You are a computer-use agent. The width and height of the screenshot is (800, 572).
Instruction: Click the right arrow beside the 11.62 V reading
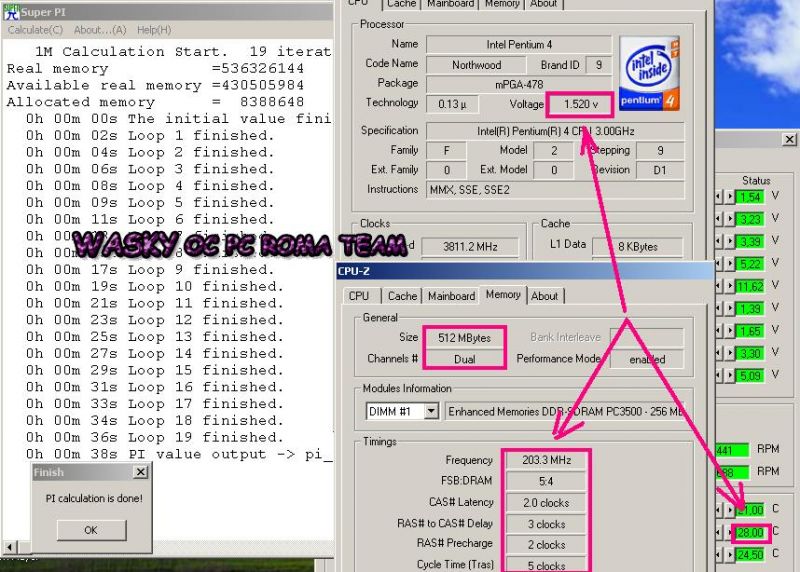click(730, 286)
